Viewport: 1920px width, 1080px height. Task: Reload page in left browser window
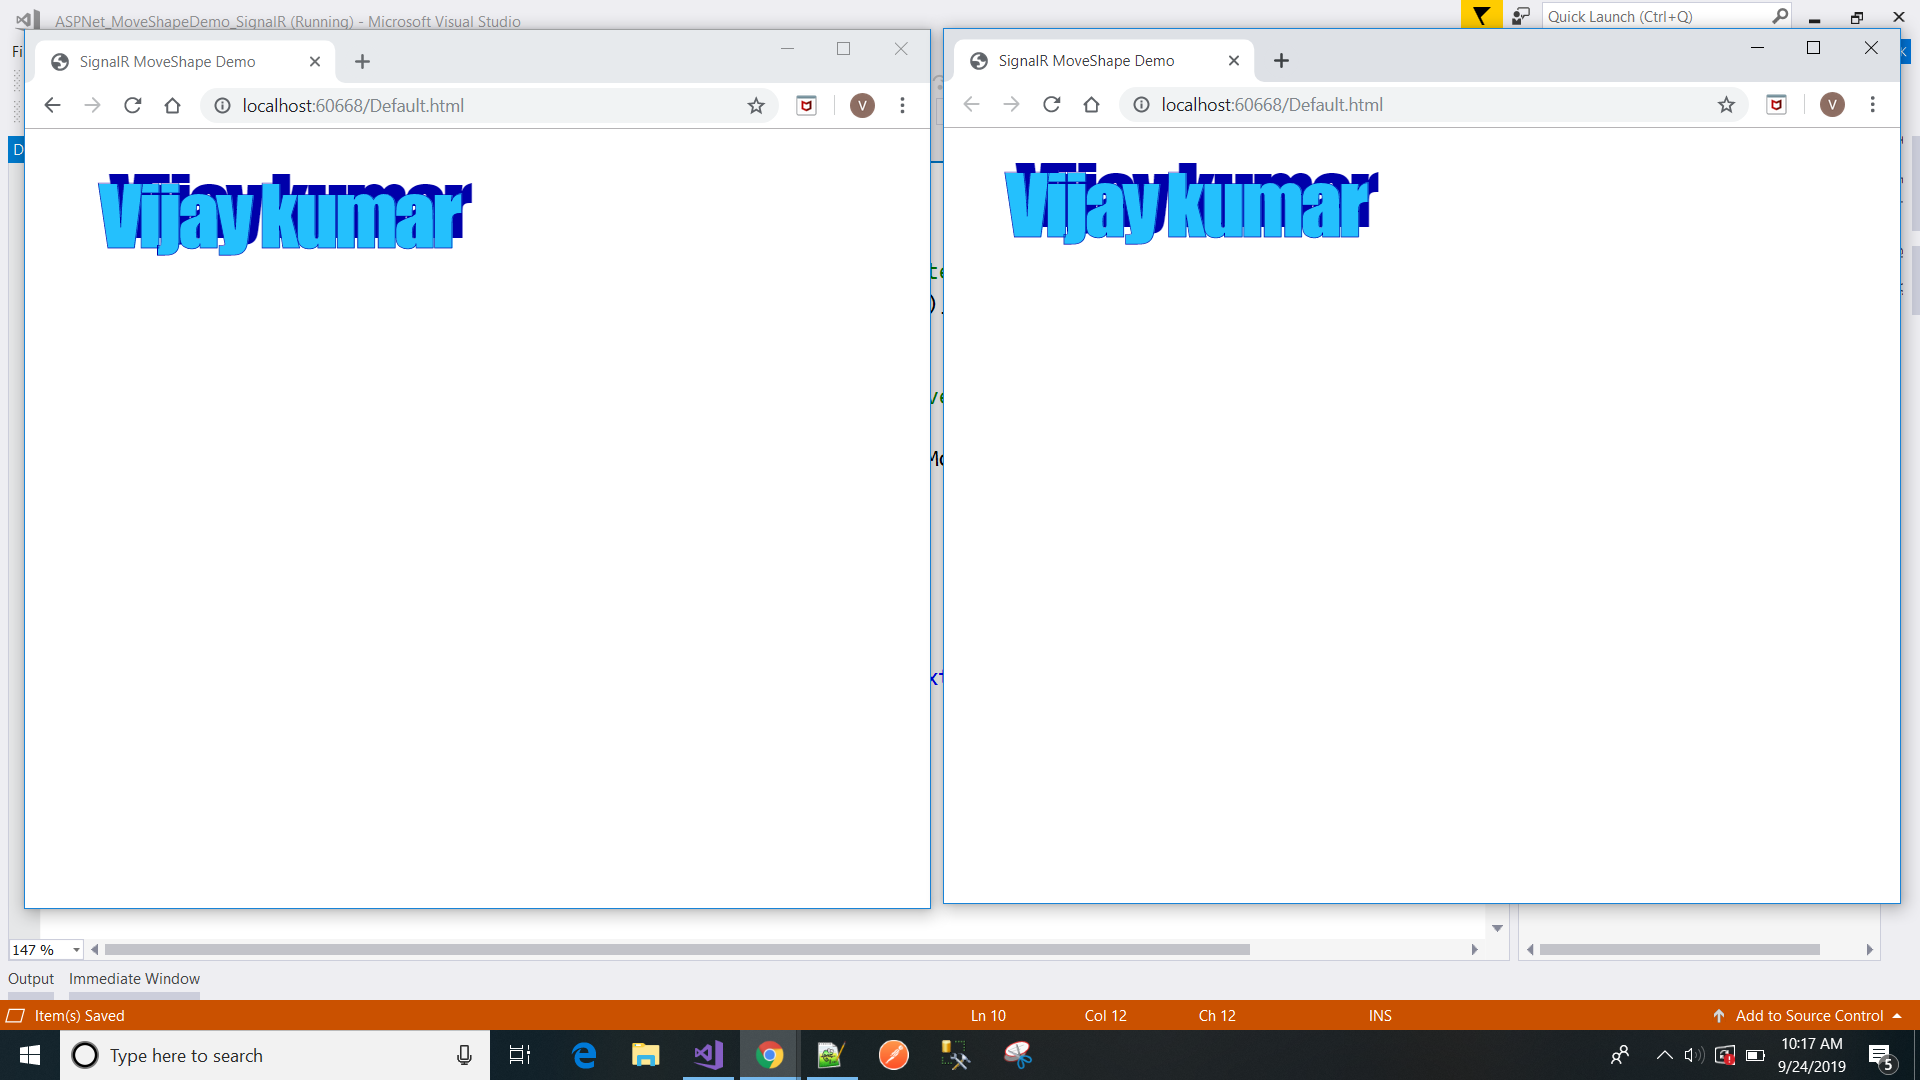coord(132,105)
